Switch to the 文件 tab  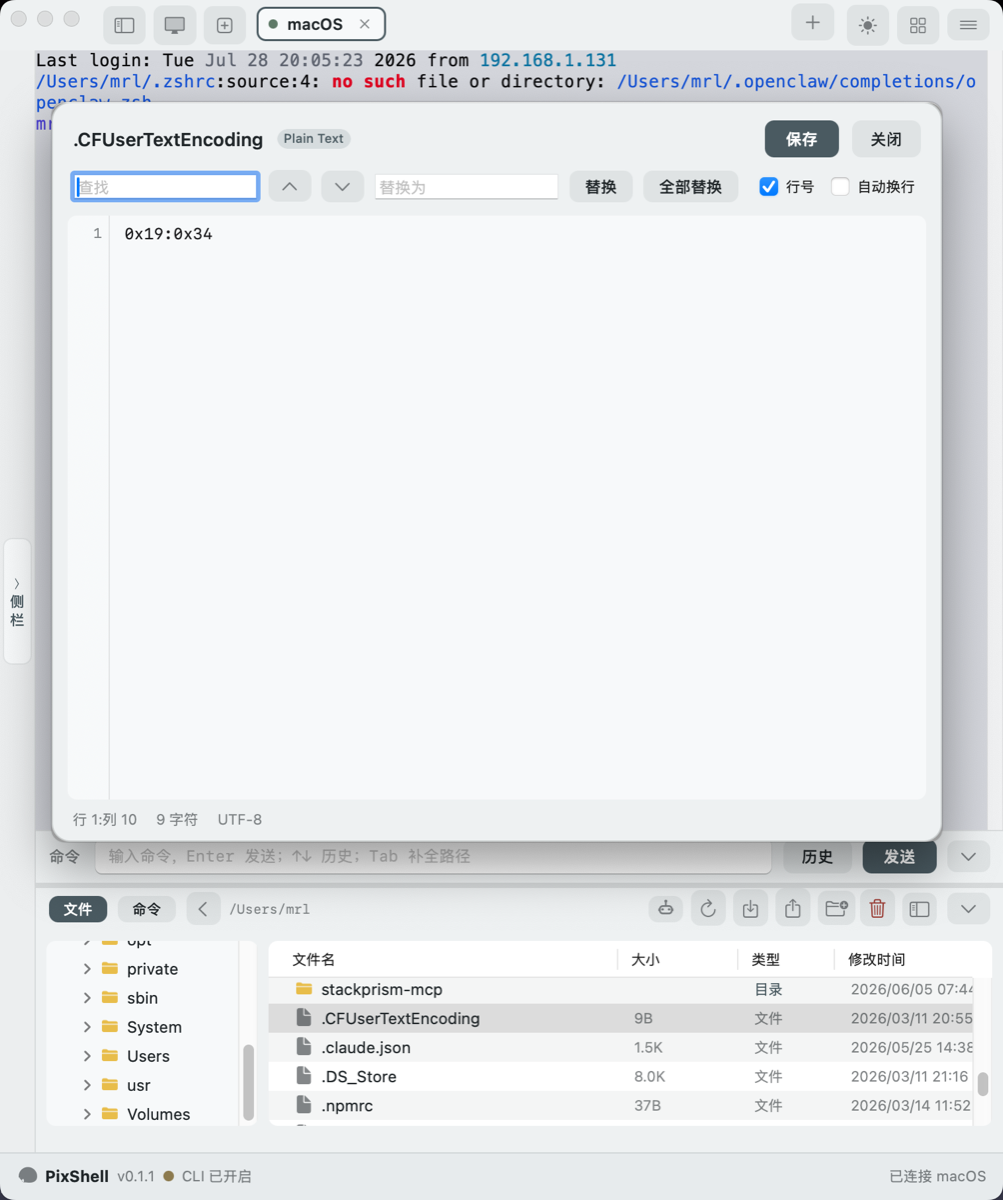tap(78, 909)
